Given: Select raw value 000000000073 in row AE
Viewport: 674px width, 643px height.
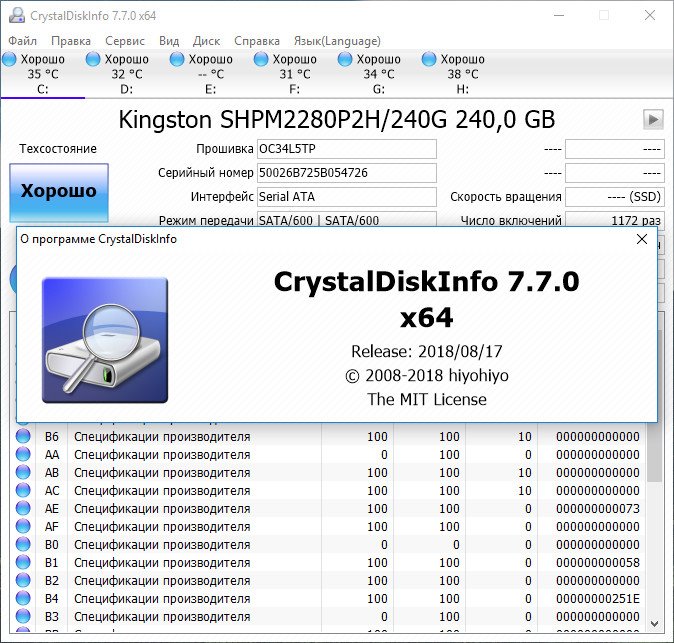Looking at the screenshot, I should [597, 508].
